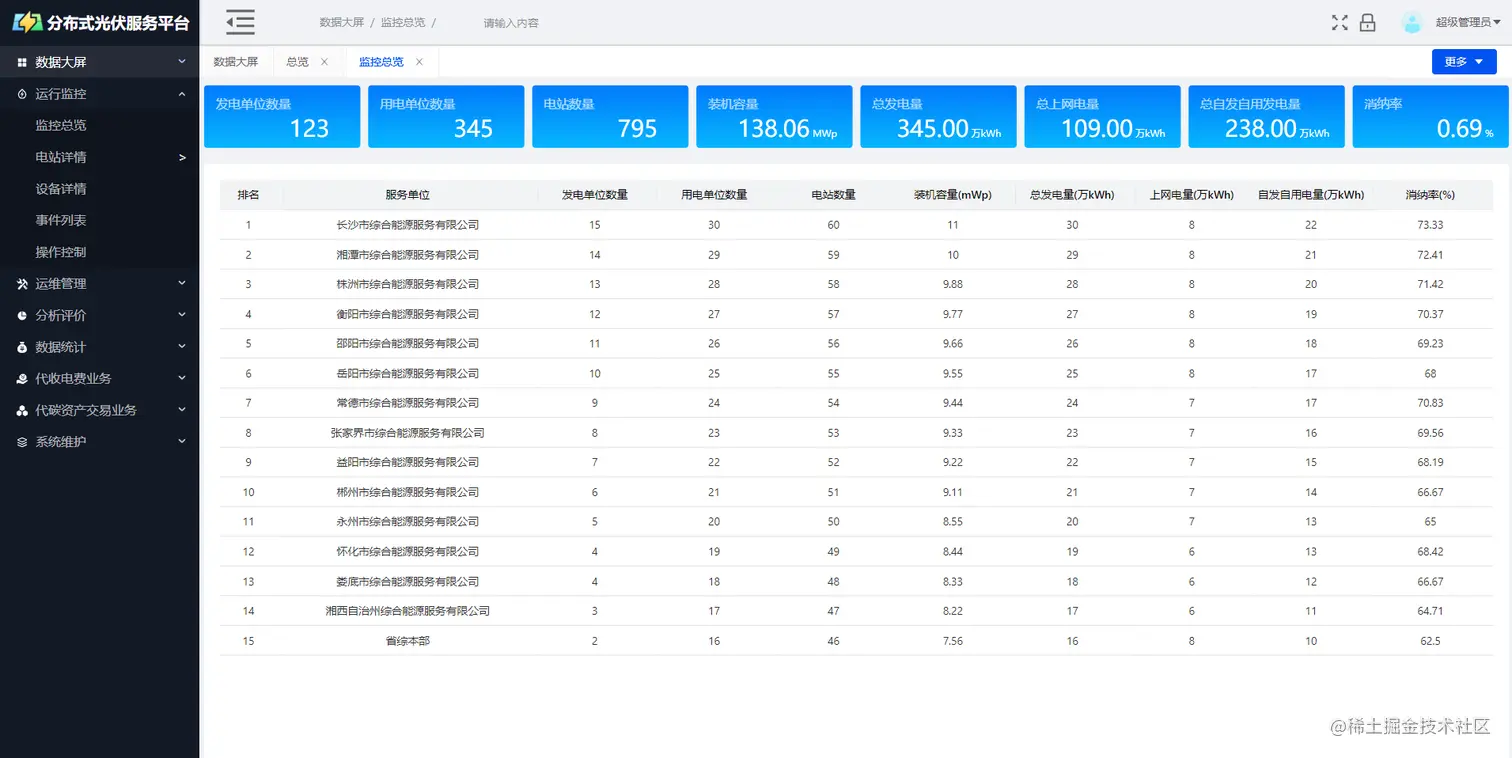Select the 郴州市综合能源服务有限公司 row
Image resolution: width=1512 pixels, height=758 pixels.
[x=856, y=492]
